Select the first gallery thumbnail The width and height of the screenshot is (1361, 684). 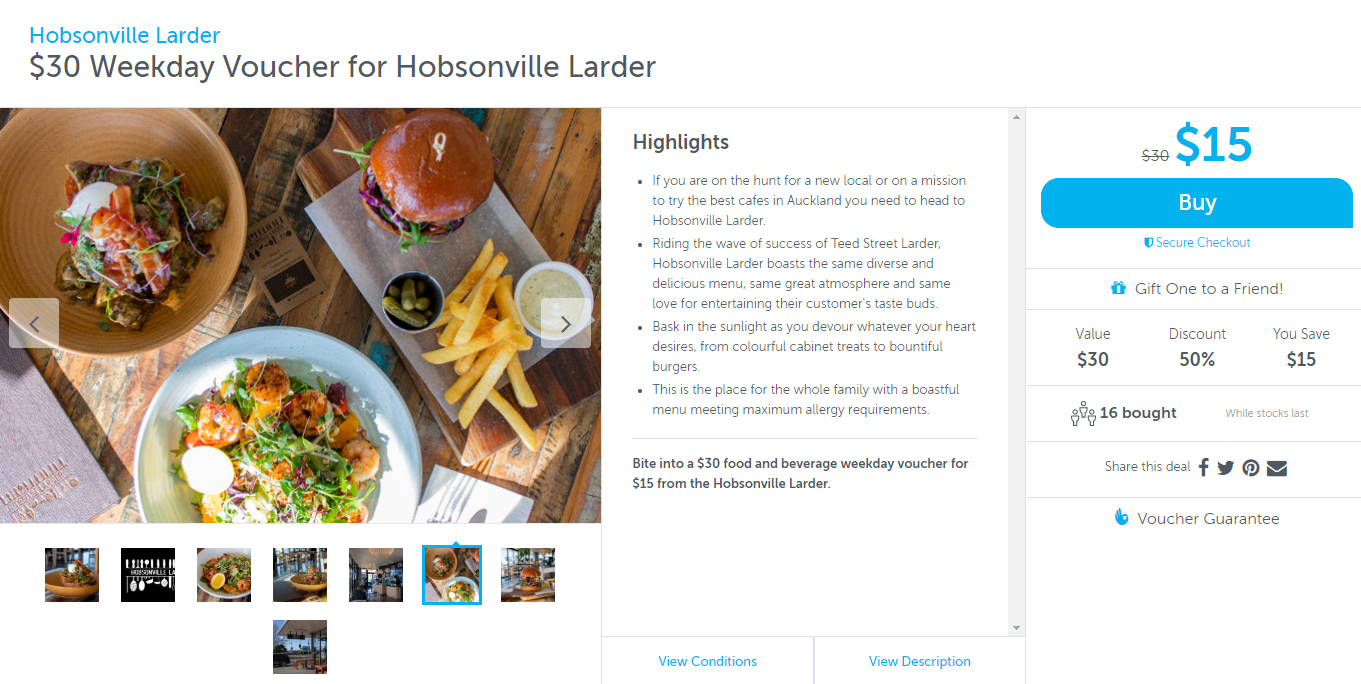72,575
